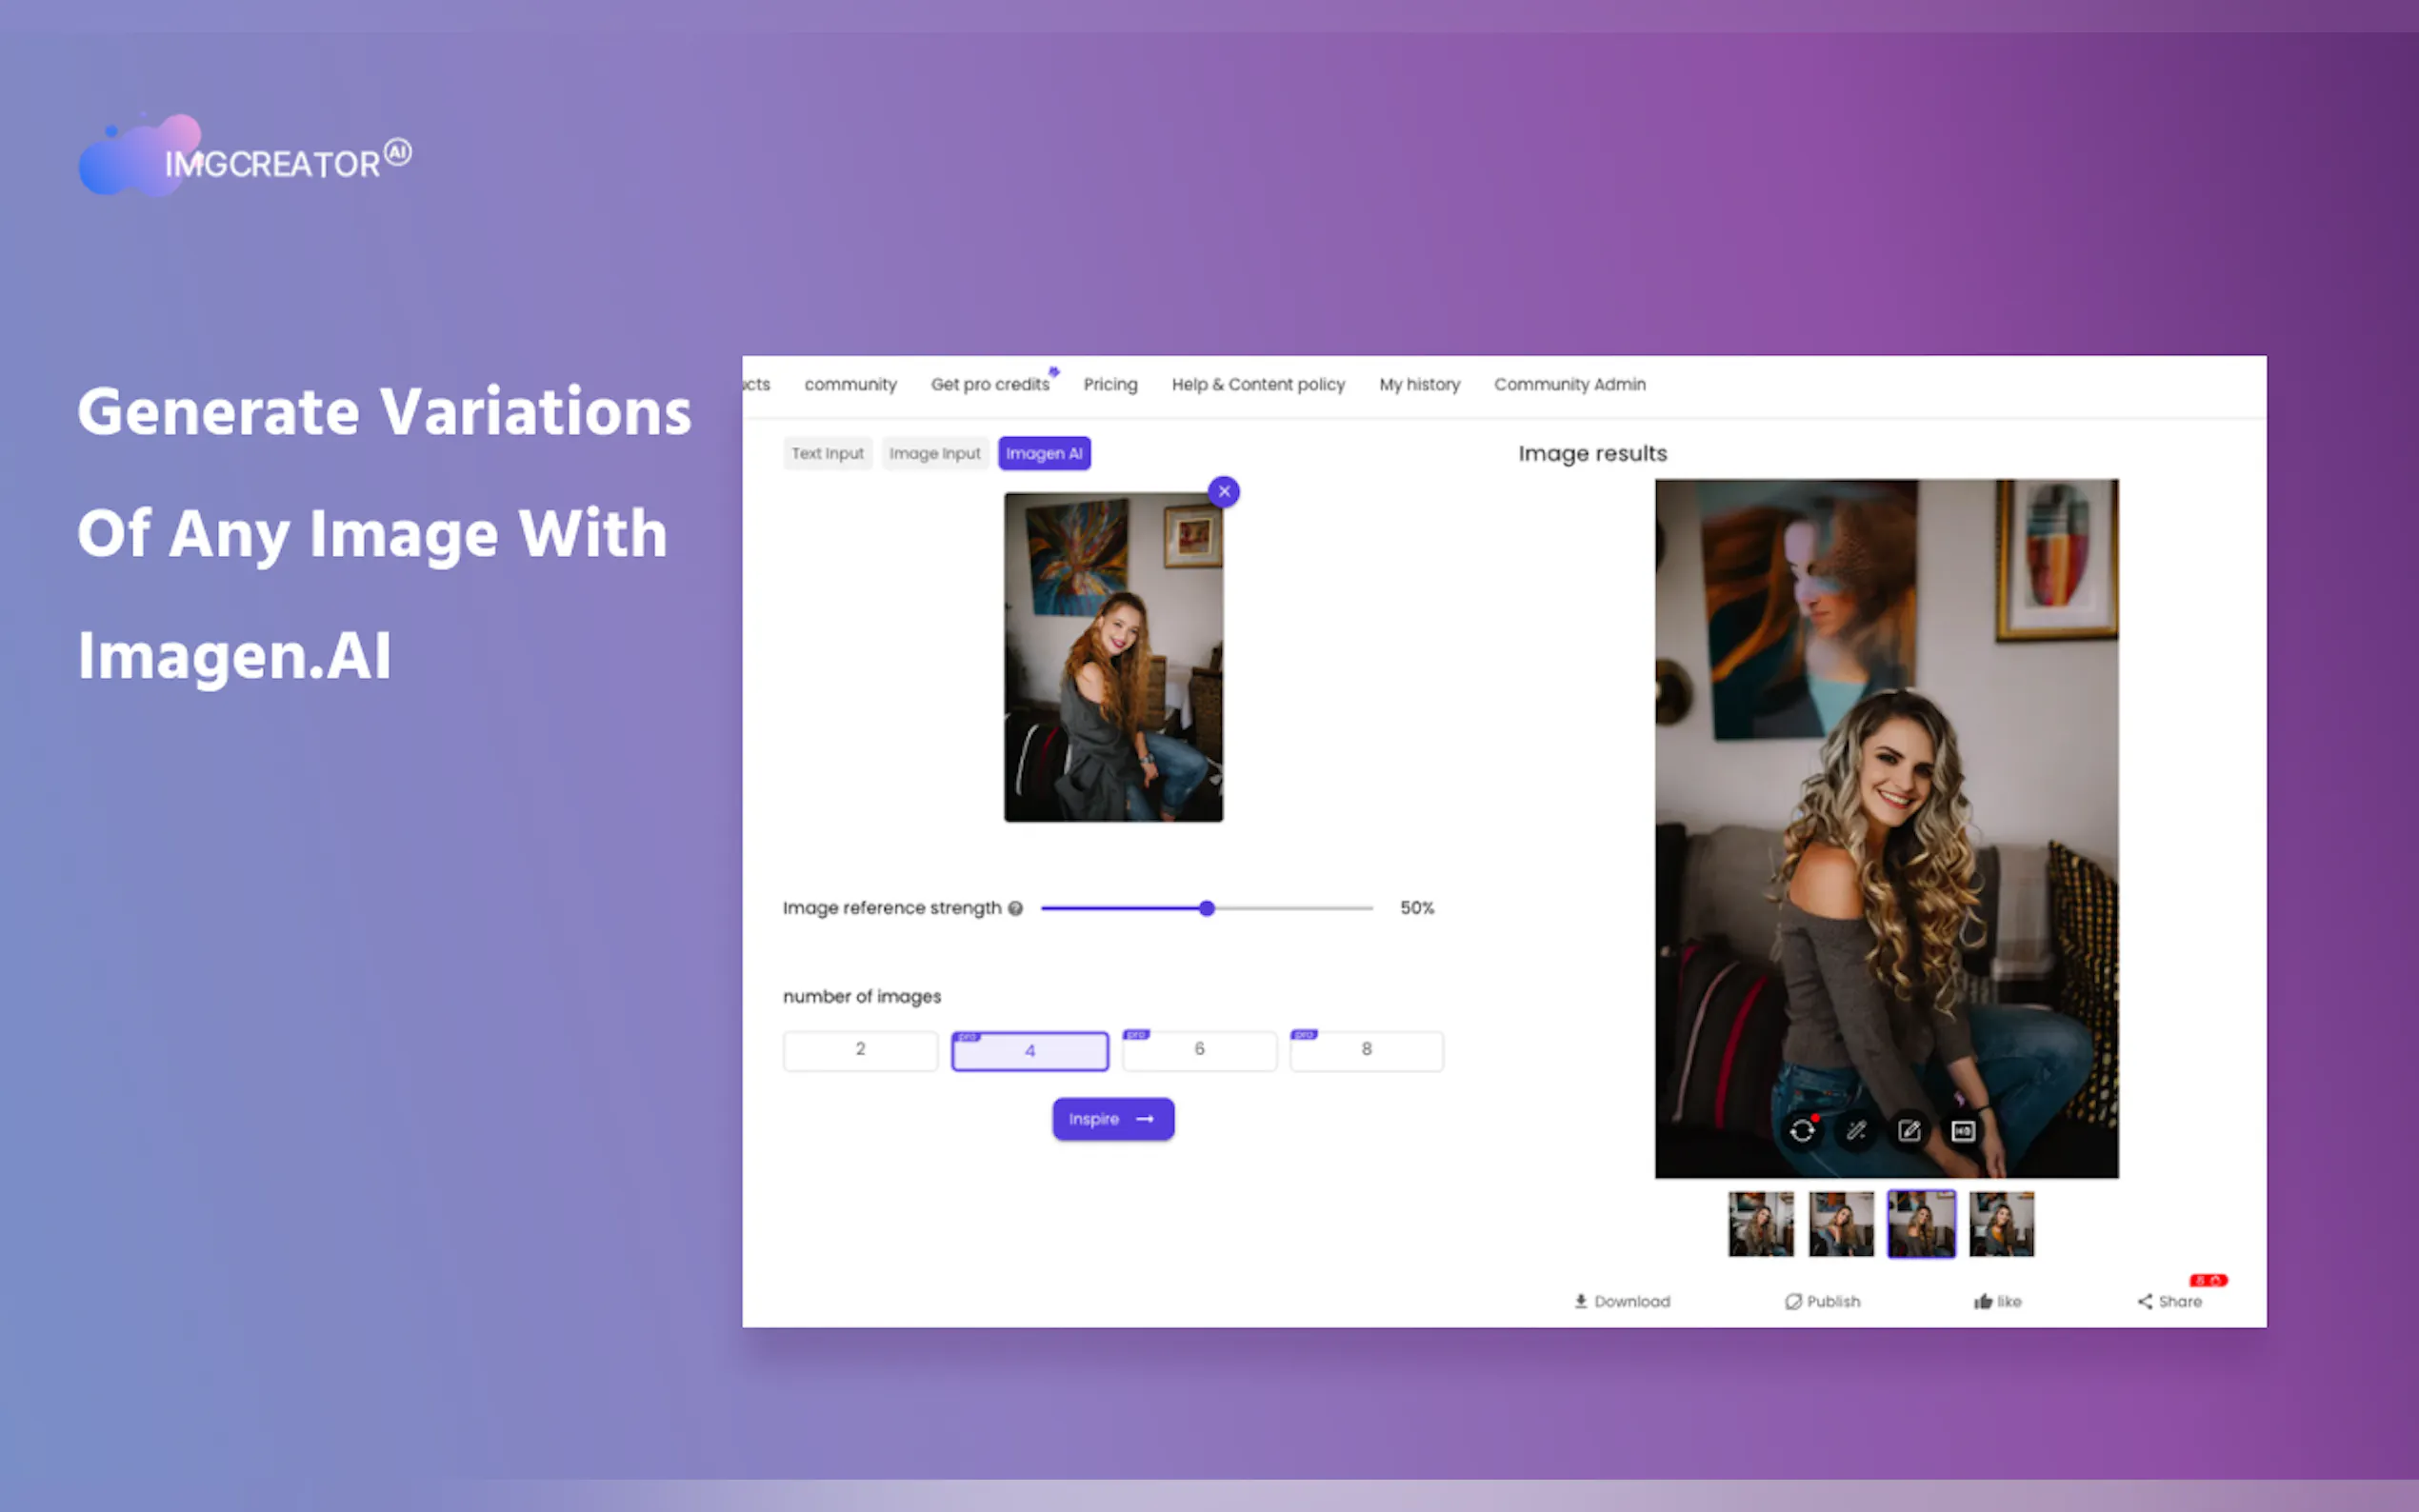The height and width of the screenshot is (1512, 2419).
Task: Click the ImgCreator logo
Action: tap(245, 158)
